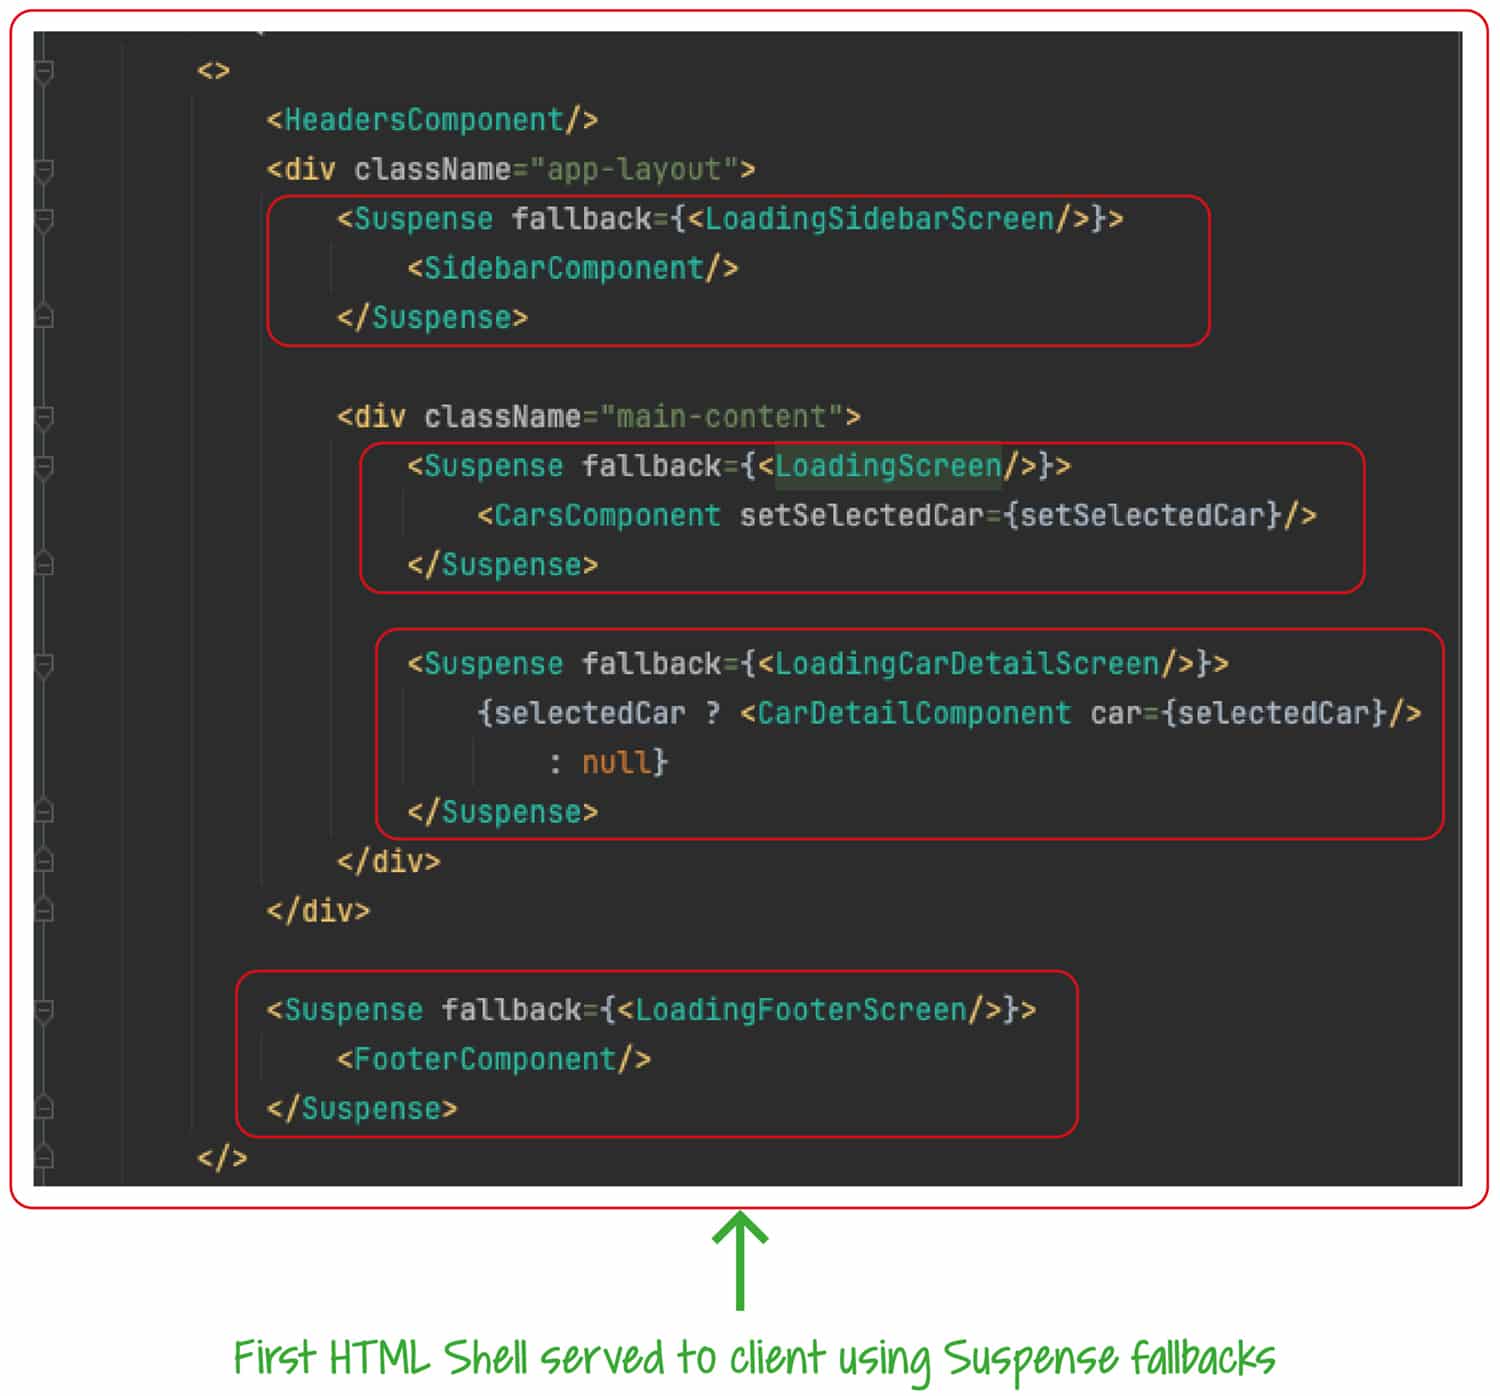Screen dimensions: 1500x1396
Task: Click the CarDetailComponent tag name
Action: [x=914, y=714]
